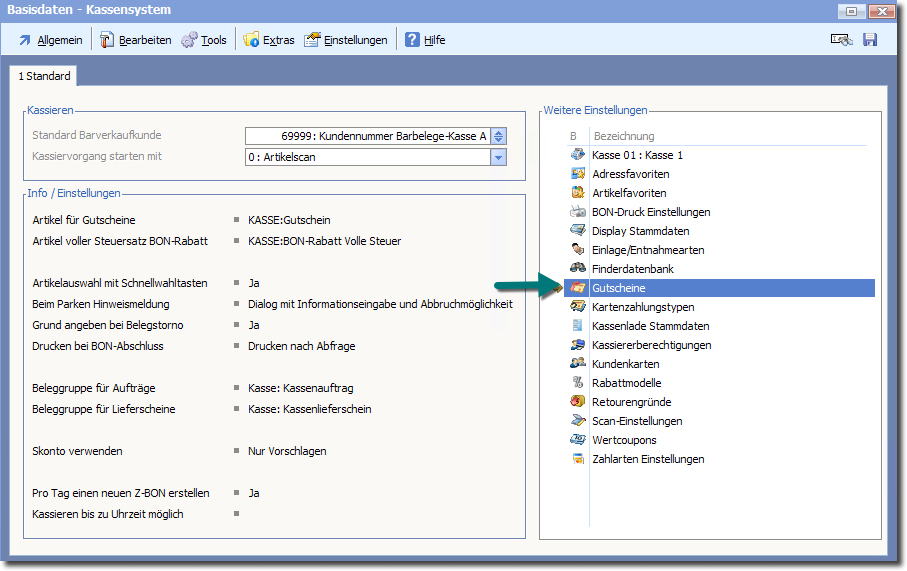
Task: Open the Bearbeiten menu
Action: (x=136, y=40)
